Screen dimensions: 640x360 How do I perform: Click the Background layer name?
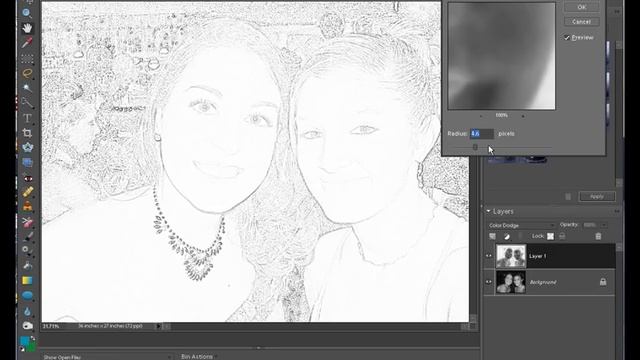[x=543, y=282]
